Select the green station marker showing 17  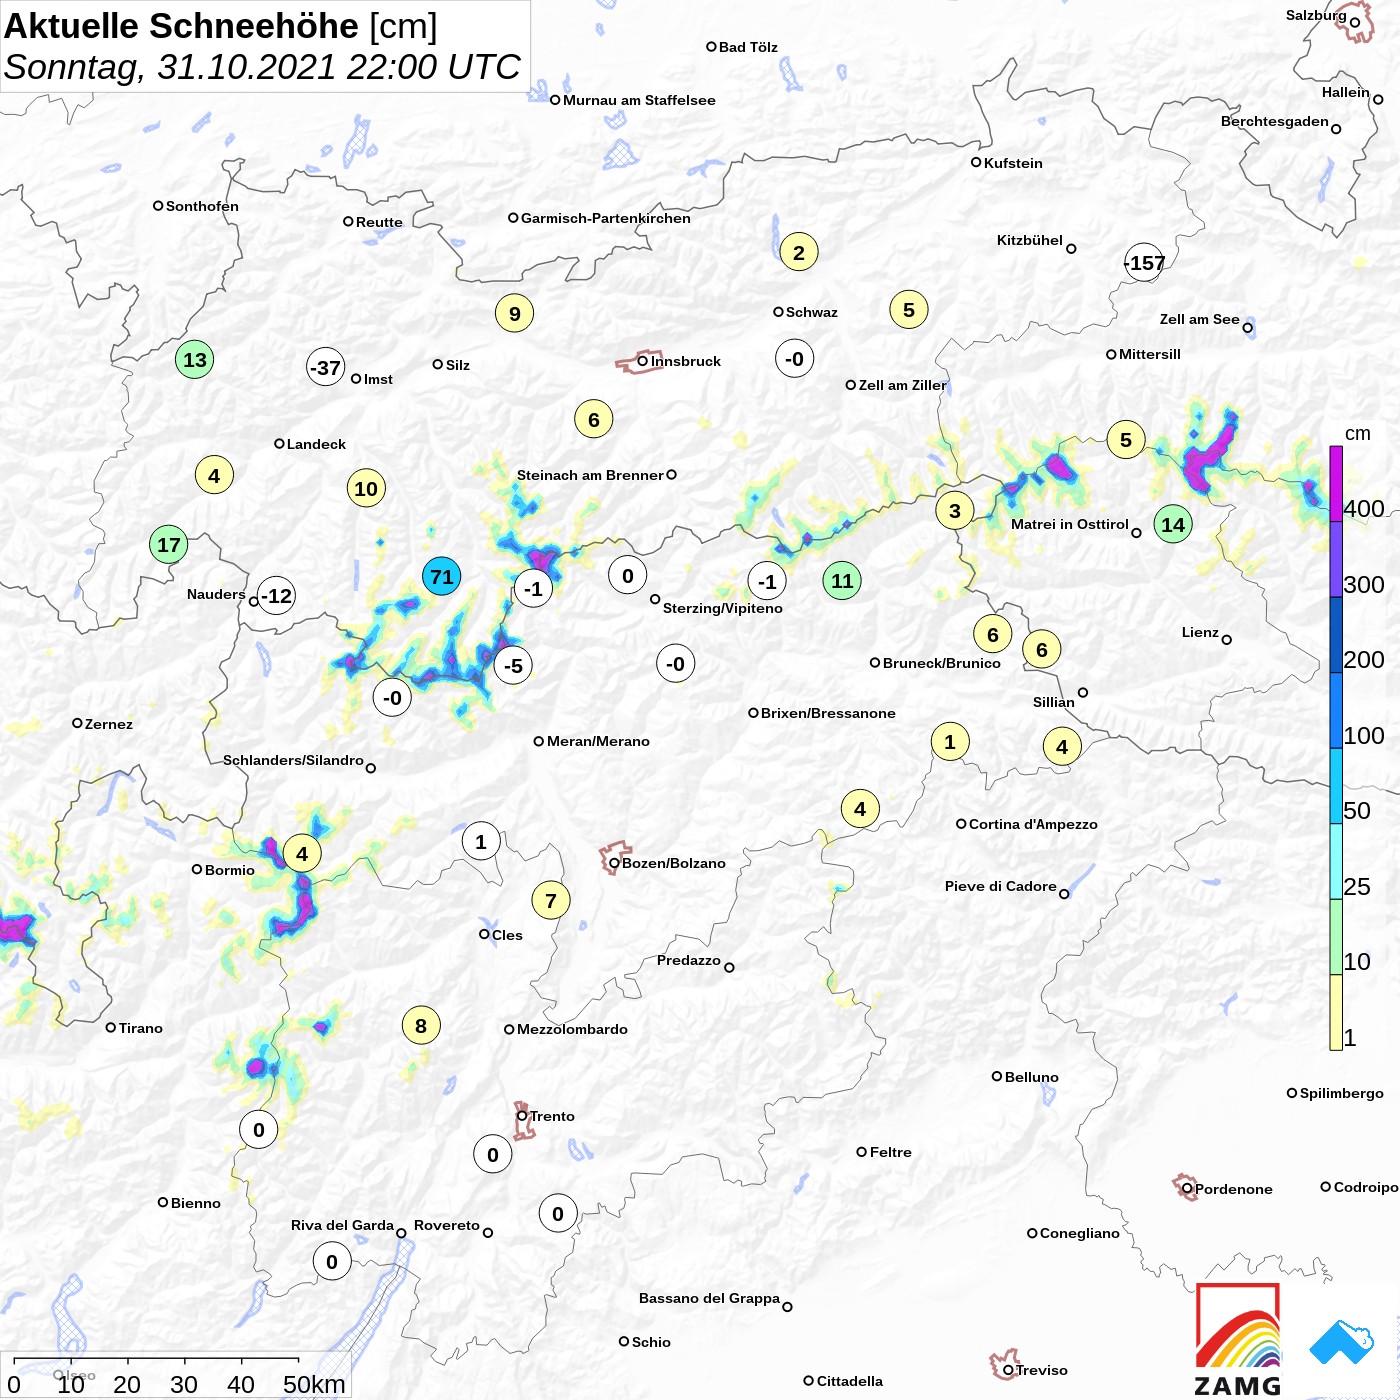coord(169,545)
